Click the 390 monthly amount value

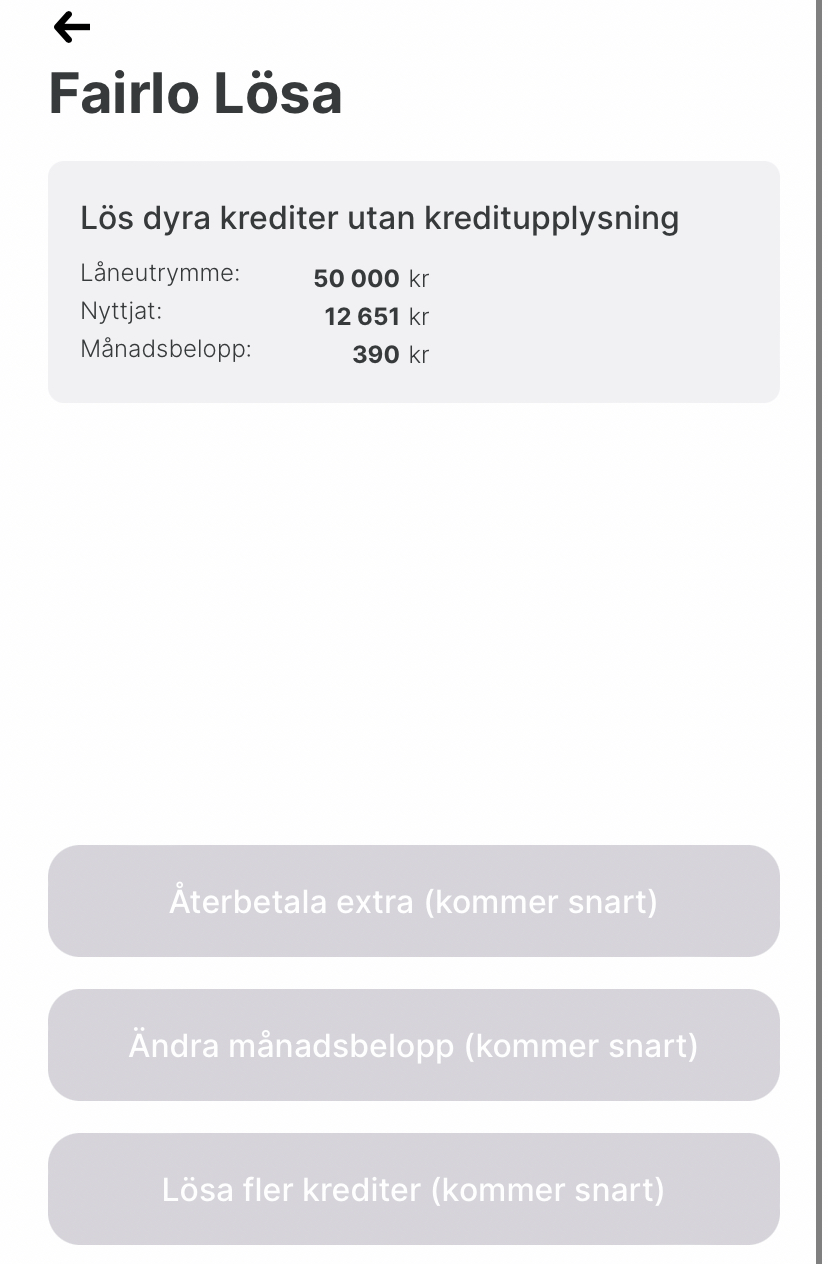pyautogui.click(x=376, y=355)
